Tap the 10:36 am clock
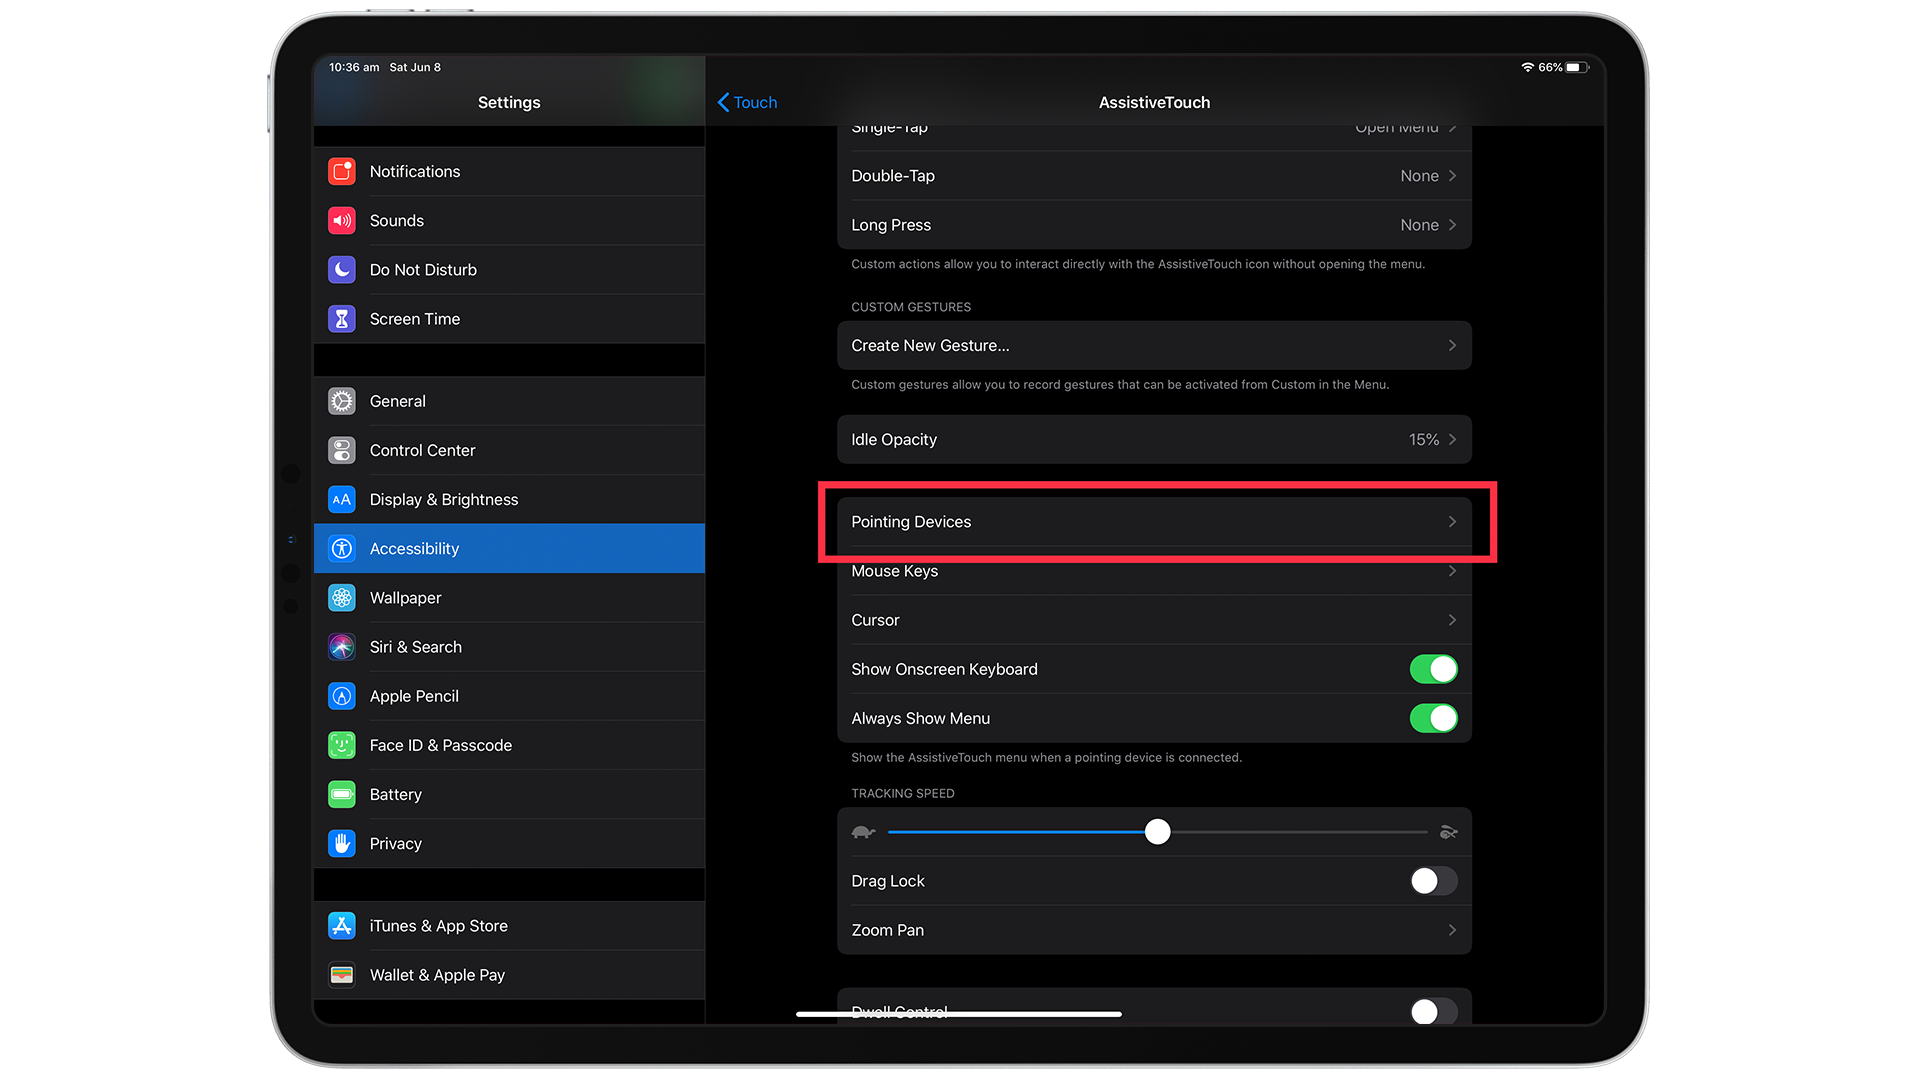This screenshot has height=1080, width=1920. [x=354, y=67]
